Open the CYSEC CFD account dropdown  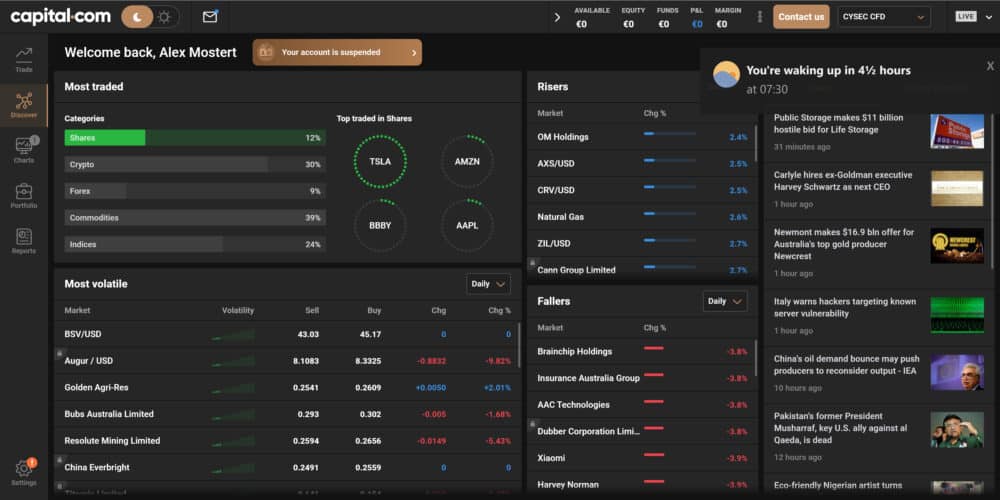pyautogui.click(x=884, y=17)
